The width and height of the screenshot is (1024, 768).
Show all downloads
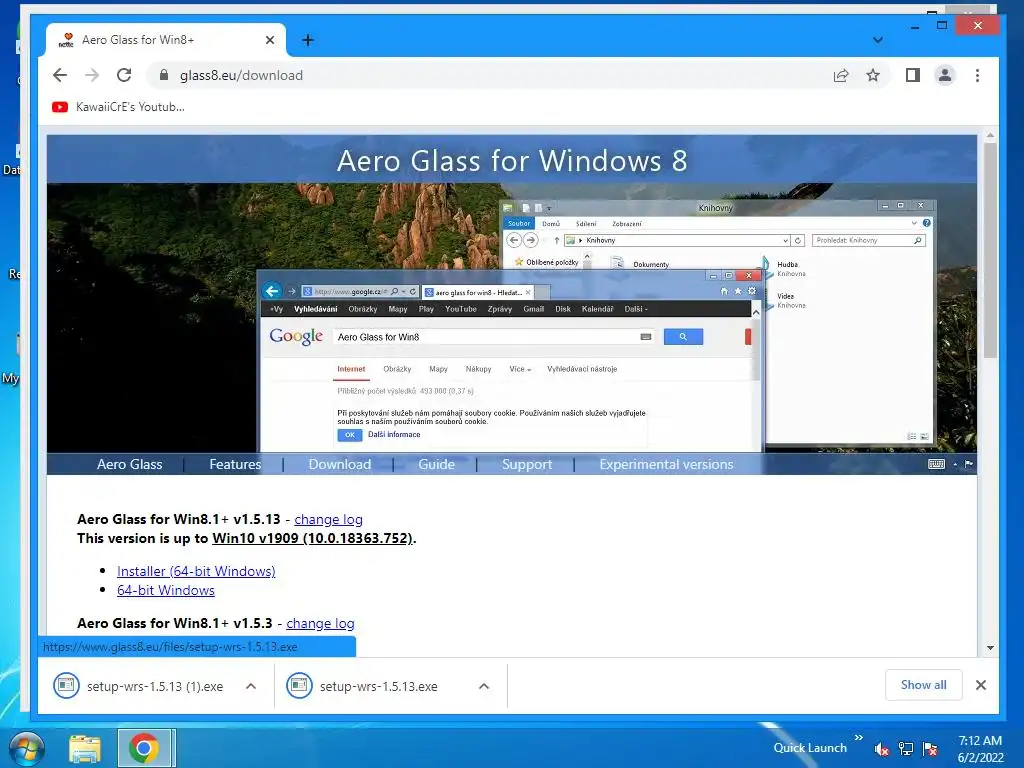coord(923,685)
